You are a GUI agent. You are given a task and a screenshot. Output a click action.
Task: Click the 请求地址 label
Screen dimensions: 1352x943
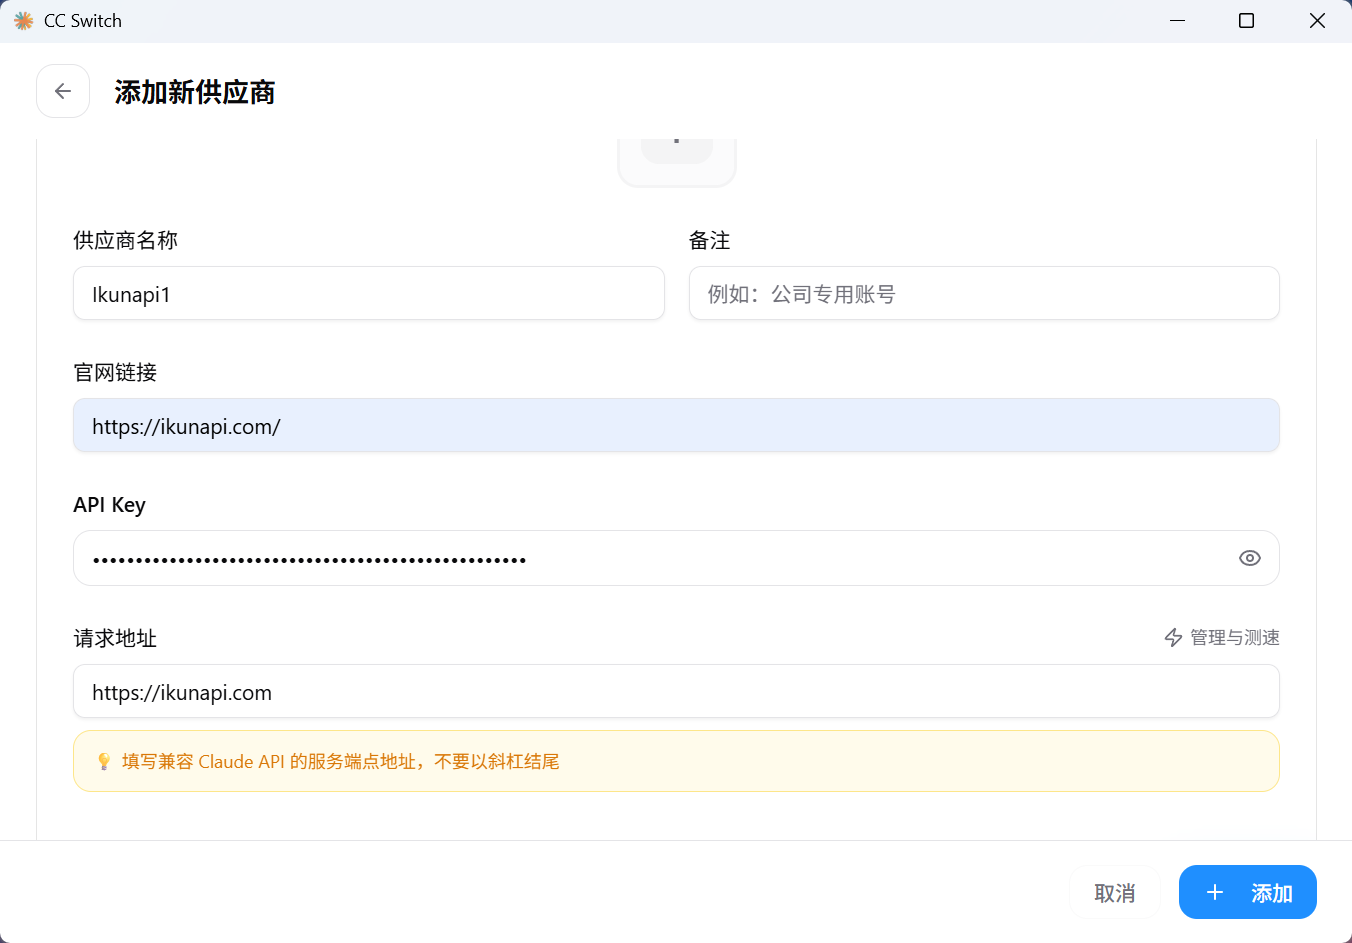(x=115, y=638)
